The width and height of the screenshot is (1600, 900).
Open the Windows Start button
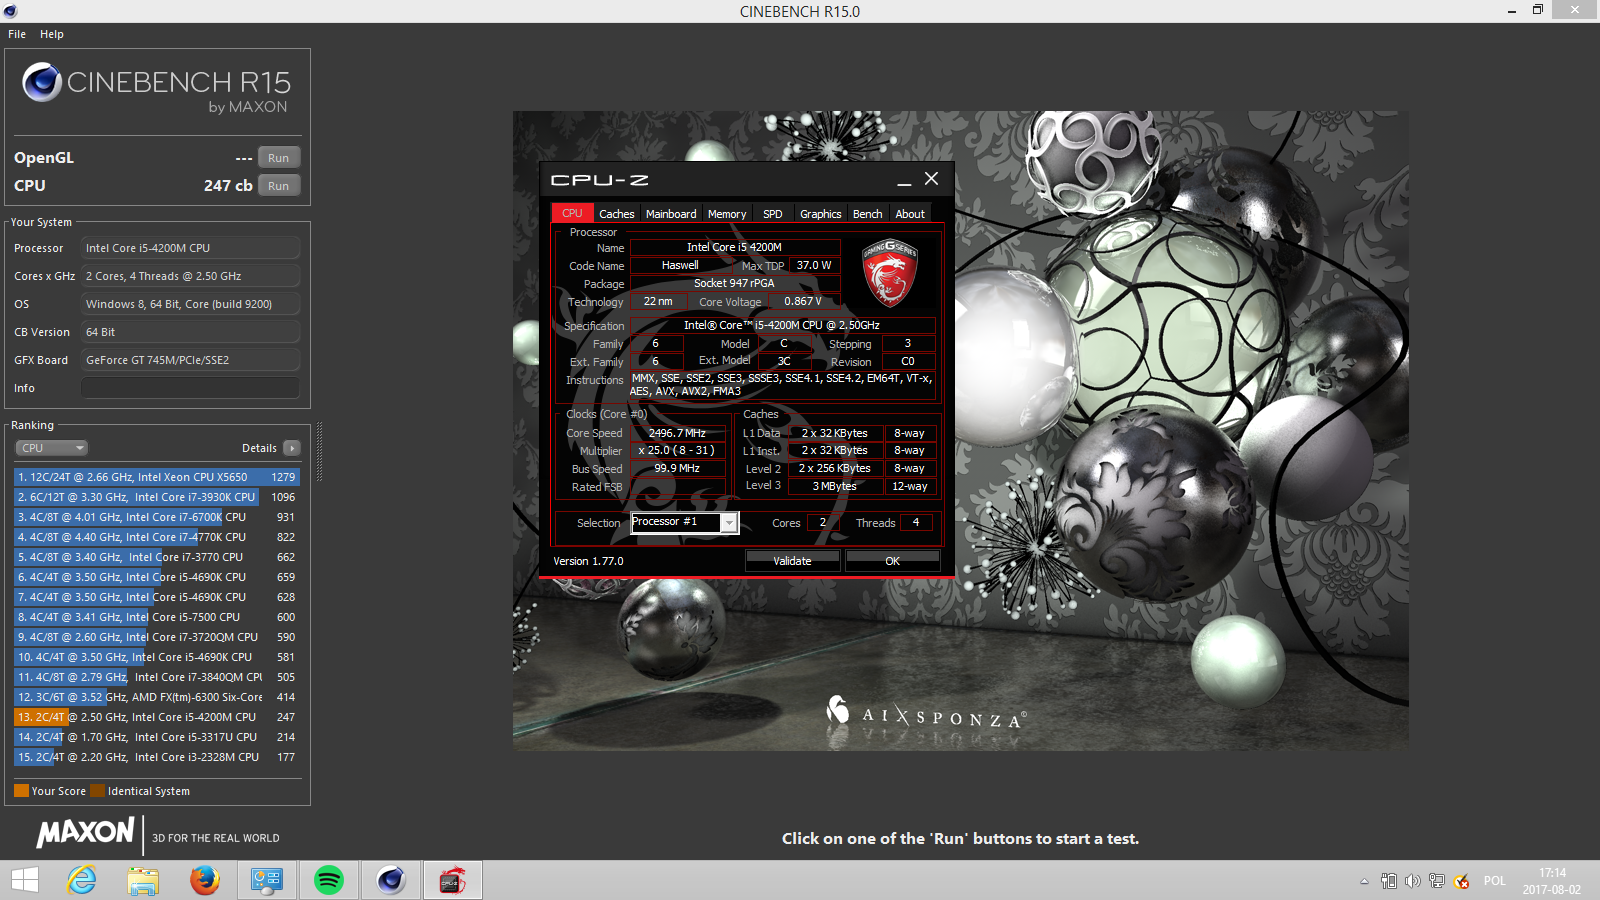(x=25, y=880)
